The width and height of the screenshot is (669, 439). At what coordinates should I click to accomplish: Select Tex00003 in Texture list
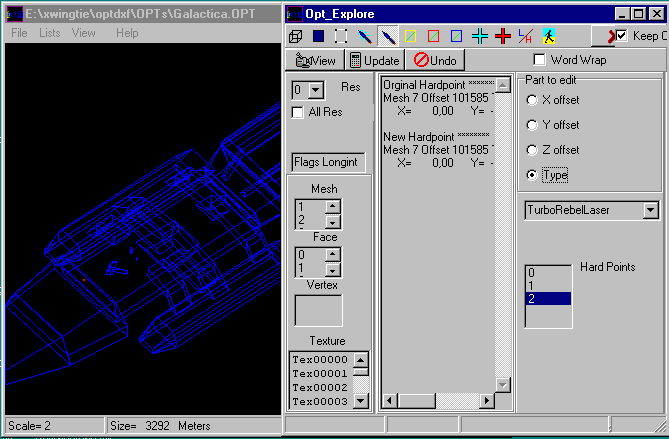pos(321,401)
